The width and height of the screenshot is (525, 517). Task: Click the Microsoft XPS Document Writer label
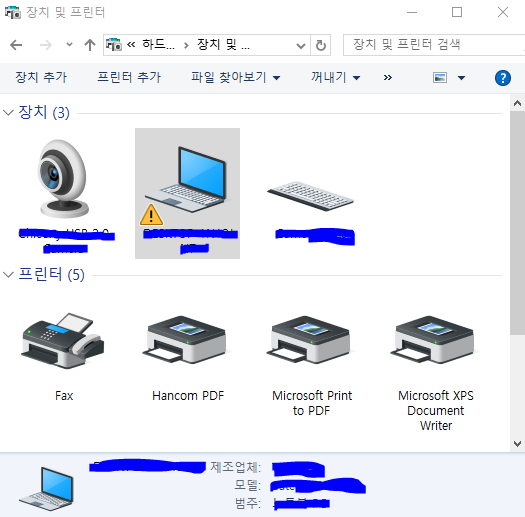coord(436,411)
